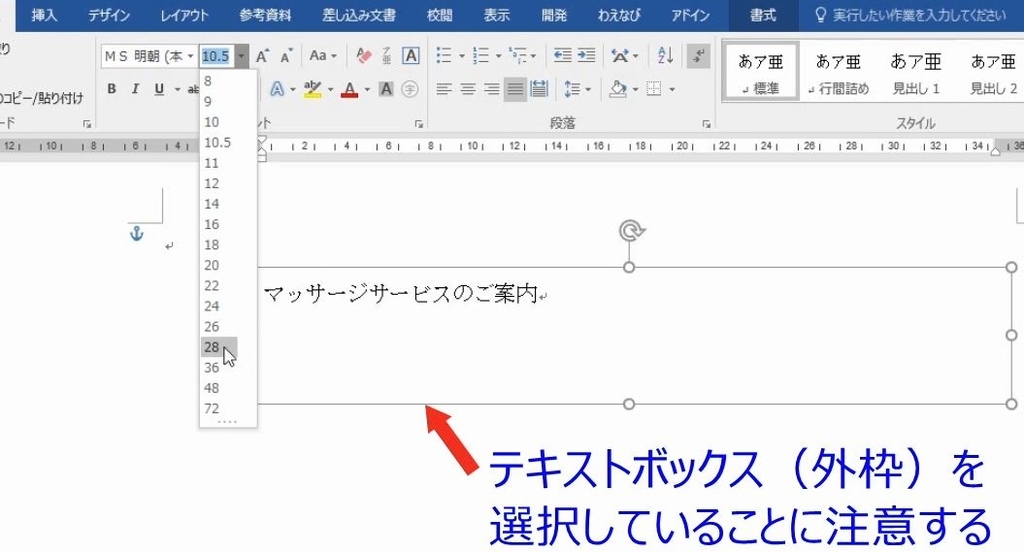Open the 差し込み文書 tab
The image size is (1024, 552).
click(359, 15)
